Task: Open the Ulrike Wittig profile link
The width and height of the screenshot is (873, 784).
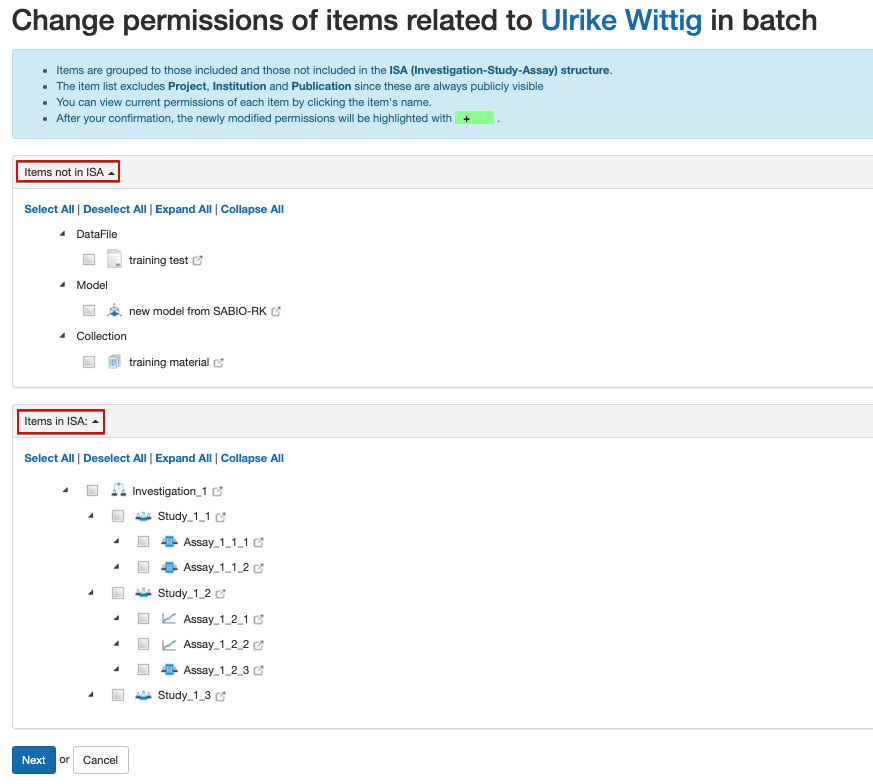Action: [x=621, y=20]
